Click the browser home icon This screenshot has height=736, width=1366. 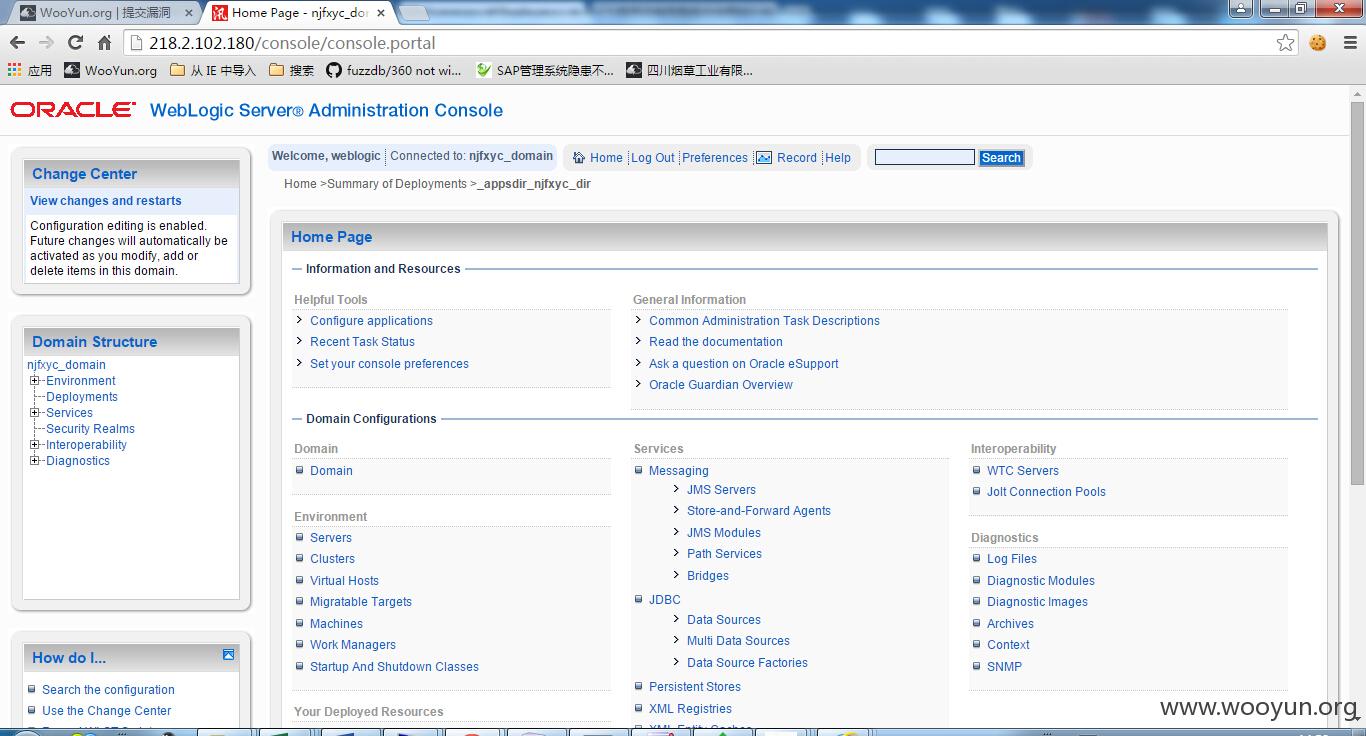pos(104,43)
